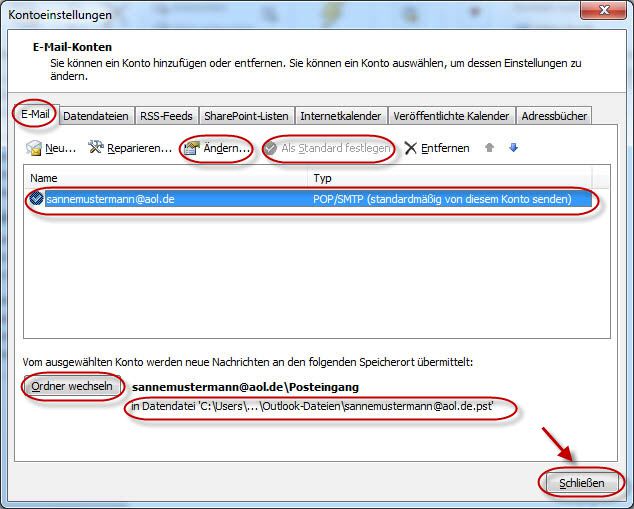Move account up with the arrow icon

click(489, 148)
